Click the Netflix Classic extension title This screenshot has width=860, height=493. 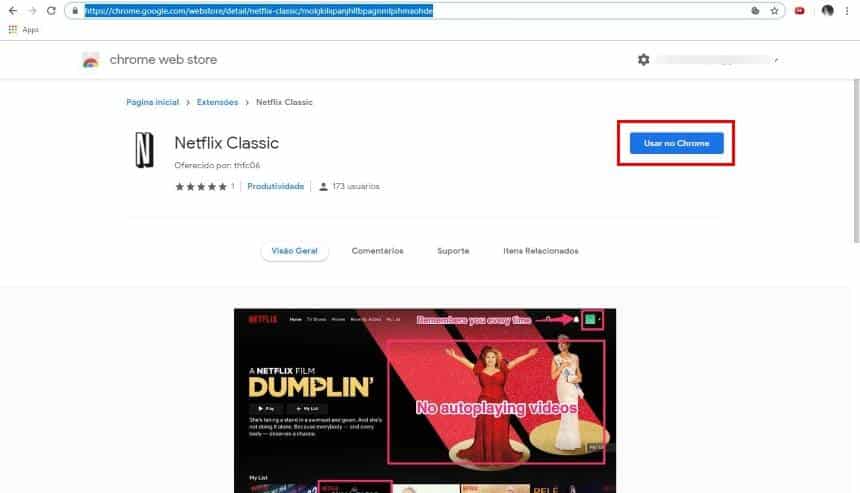tap(227, 143)
